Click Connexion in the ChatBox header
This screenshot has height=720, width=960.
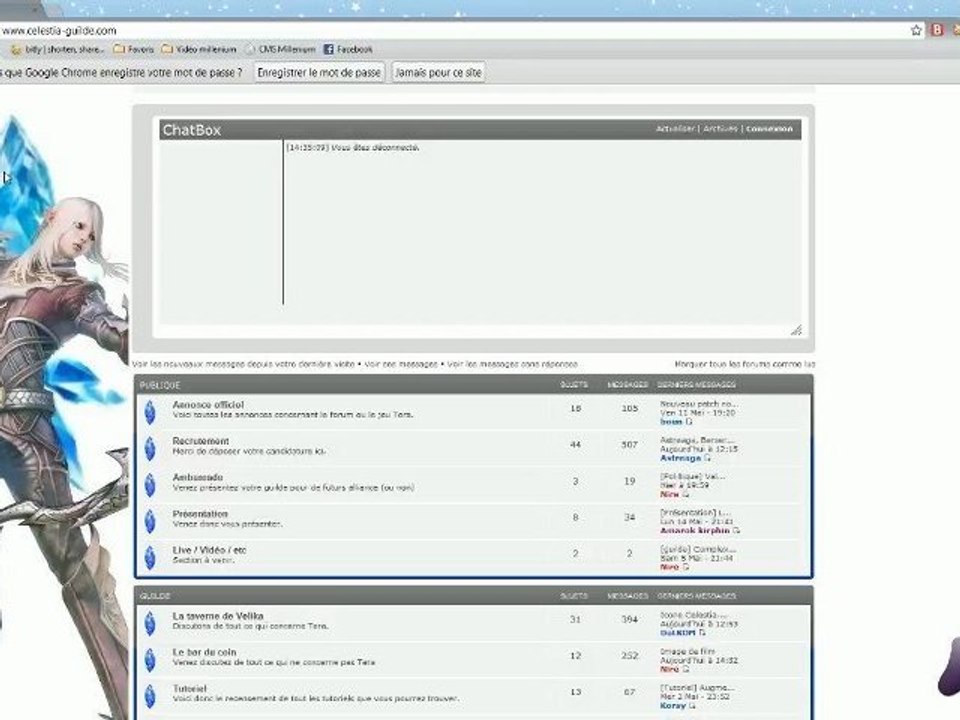coord(769,129)
